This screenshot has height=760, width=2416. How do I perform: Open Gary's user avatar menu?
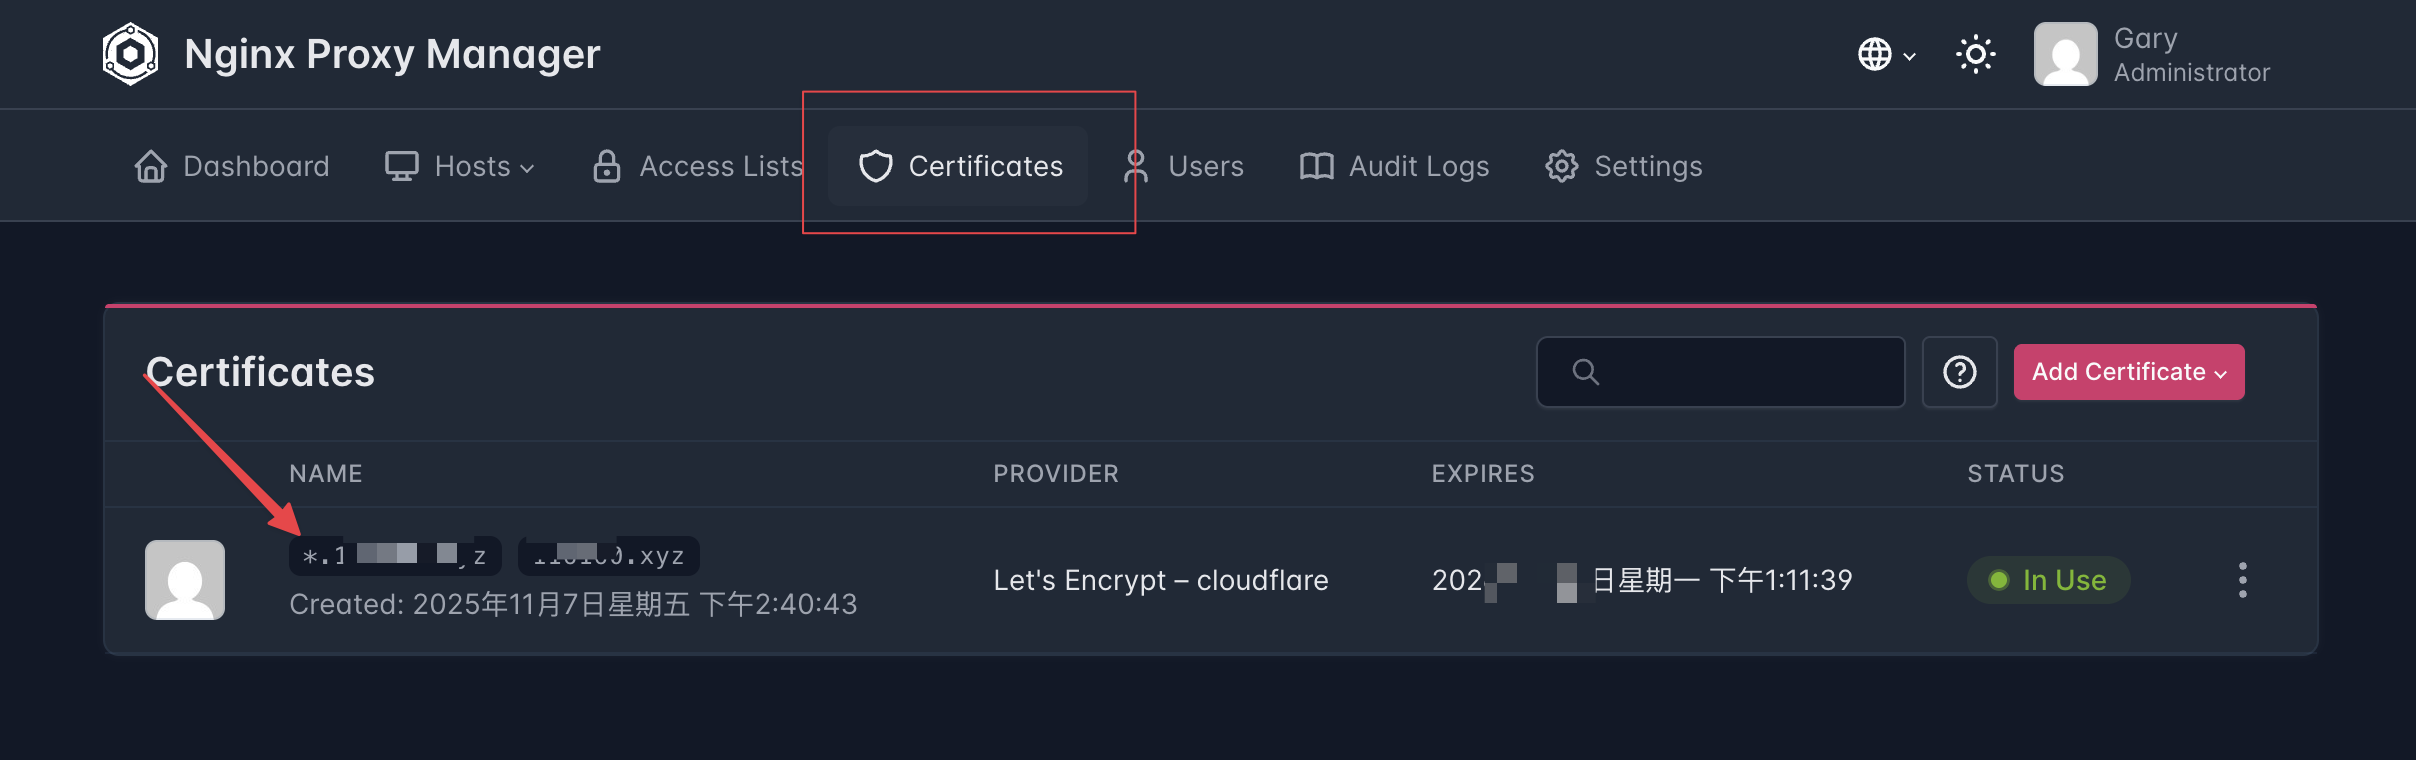click(x=2065, y=54)
